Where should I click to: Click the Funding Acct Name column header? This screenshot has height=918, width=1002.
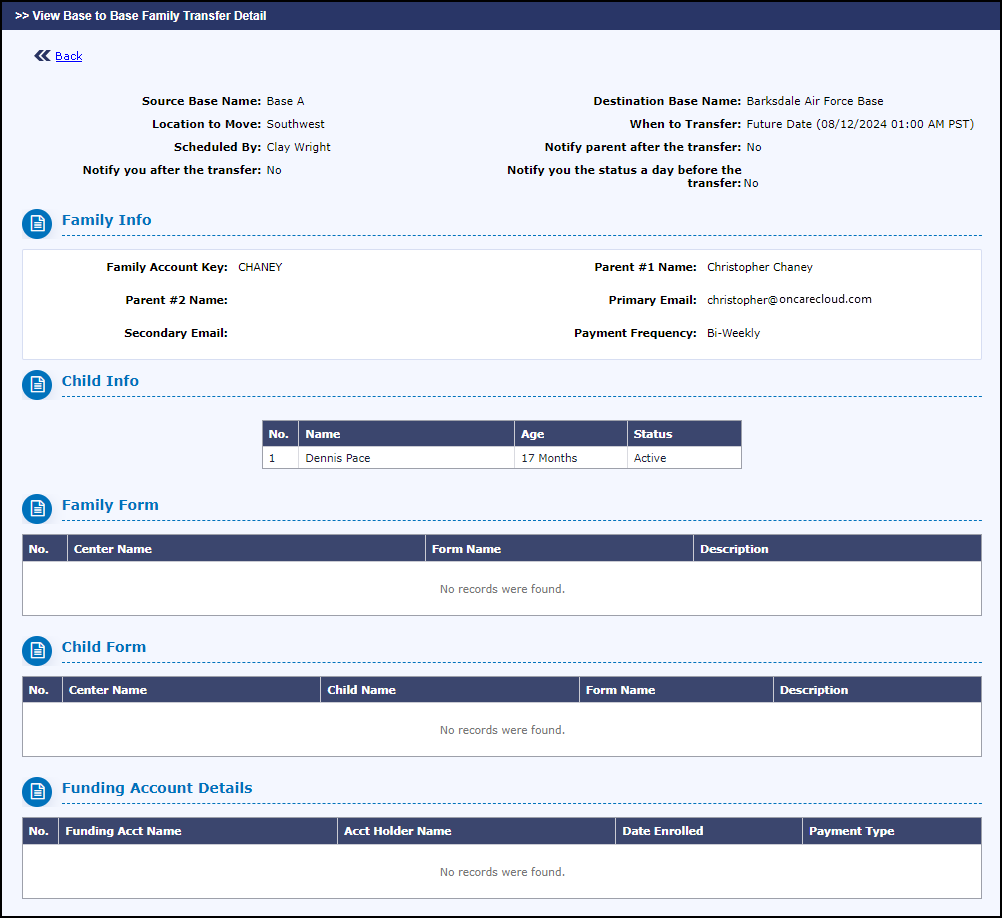tap(197, 831)
